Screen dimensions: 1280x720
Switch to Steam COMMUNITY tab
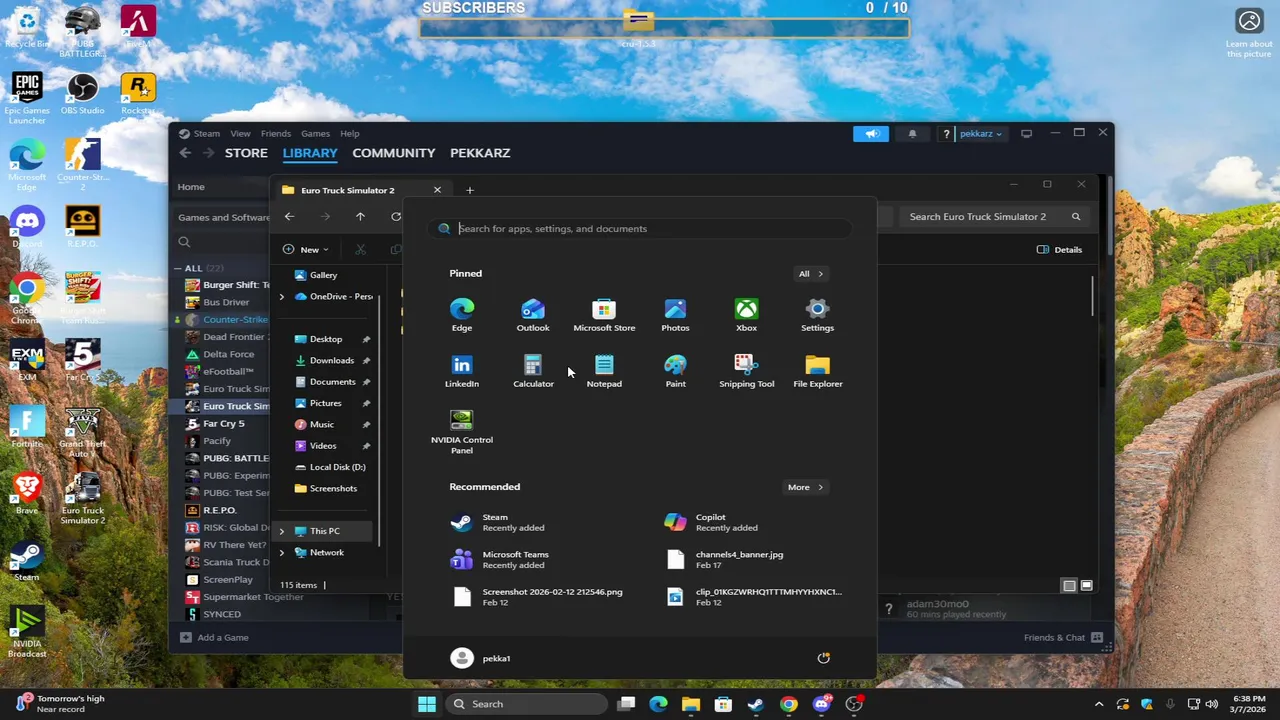click(x=393, y=153)
